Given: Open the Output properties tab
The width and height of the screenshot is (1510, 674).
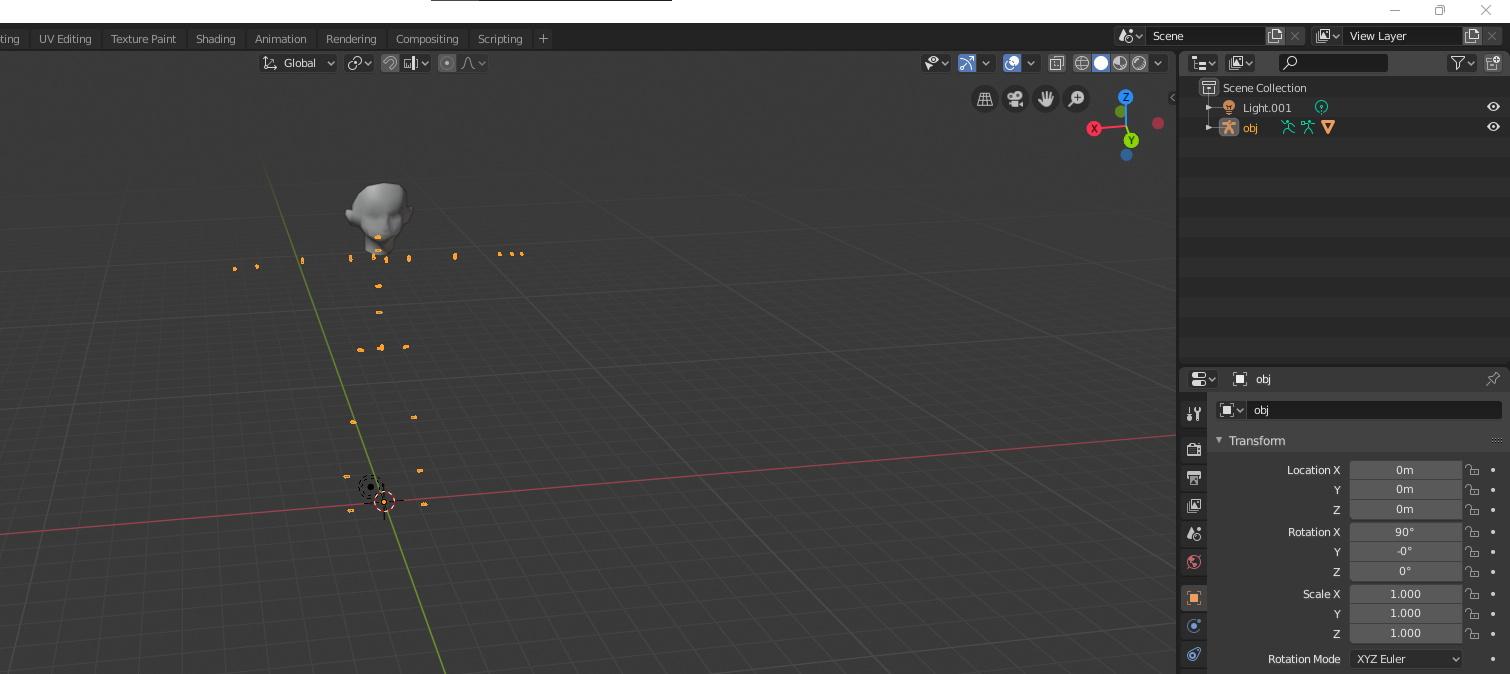Looking at the screenshot, I should [x=1193, y=477].
